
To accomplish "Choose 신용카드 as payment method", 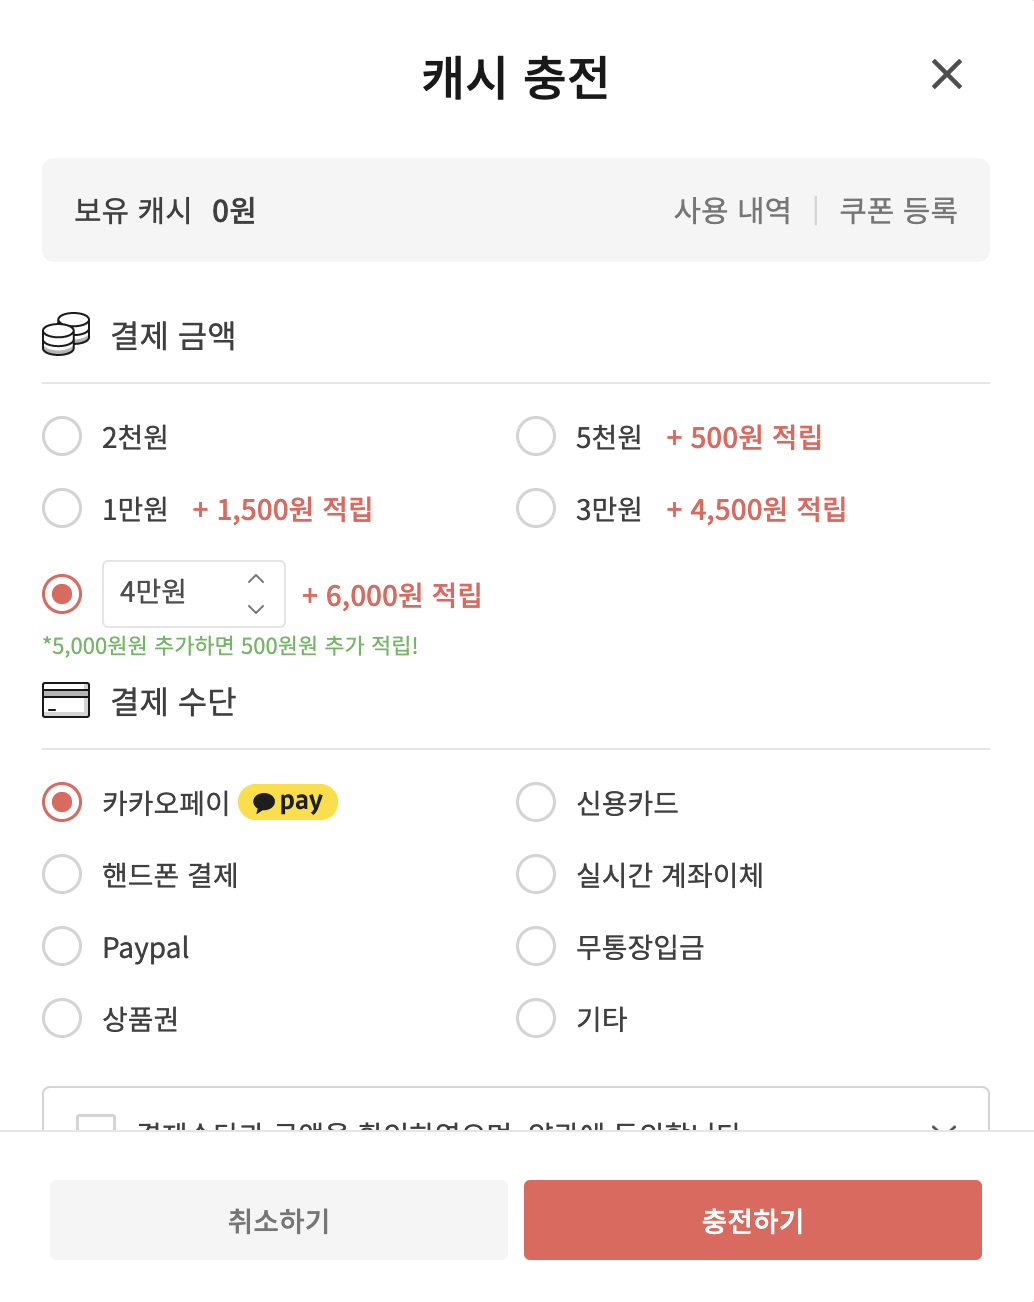I will click(536, 801).
